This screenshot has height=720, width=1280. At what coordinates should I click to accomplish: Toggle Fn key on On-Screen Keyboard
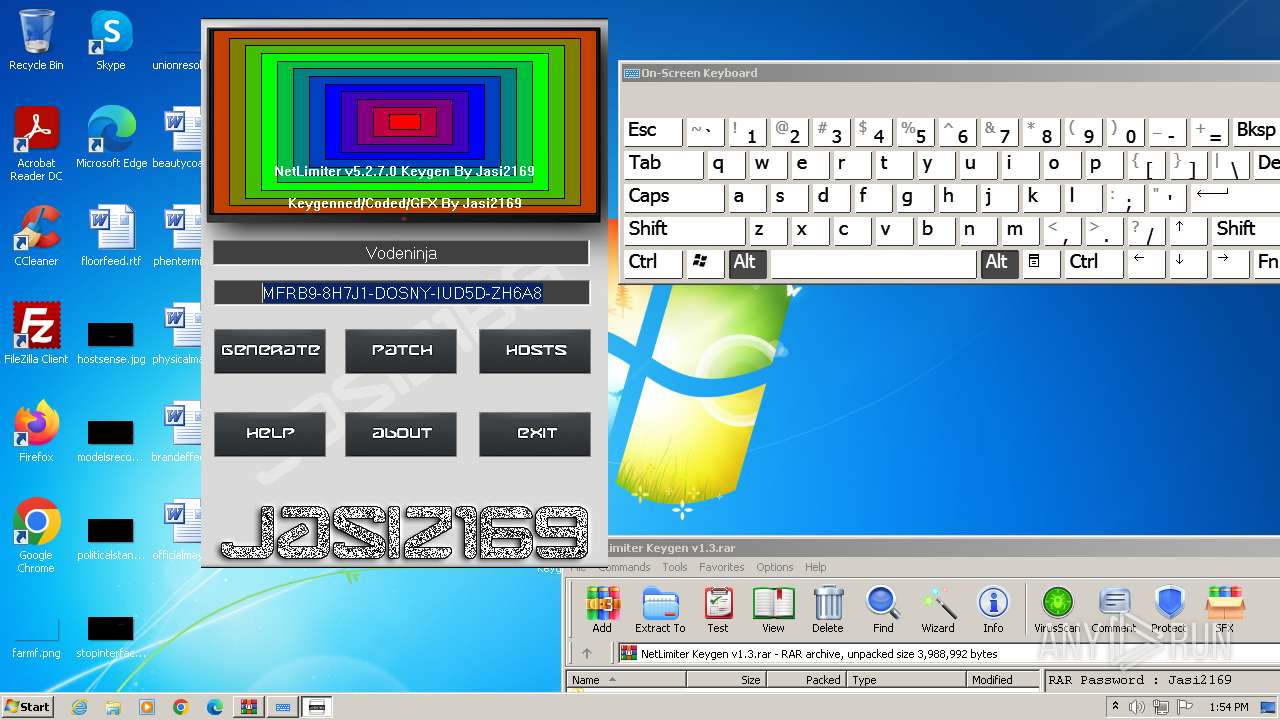[x=1267, y=262]
